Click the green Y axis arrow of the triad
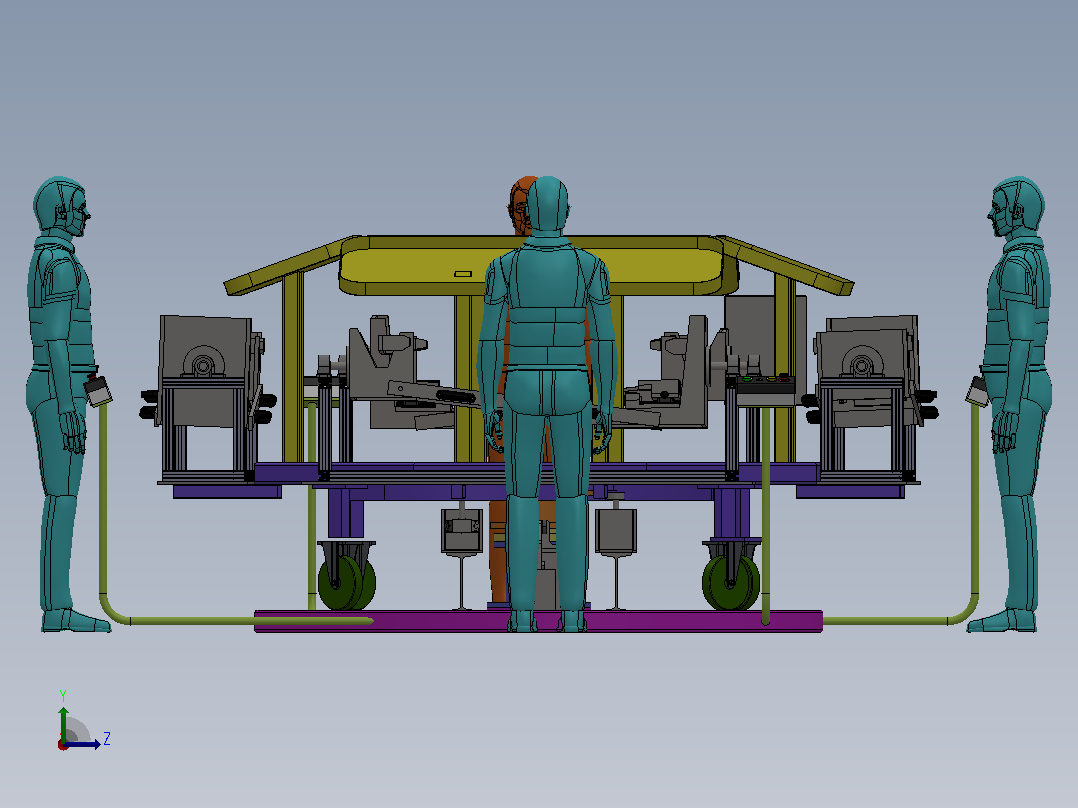Screen dimensions: 1078x808 pos(63,725)
